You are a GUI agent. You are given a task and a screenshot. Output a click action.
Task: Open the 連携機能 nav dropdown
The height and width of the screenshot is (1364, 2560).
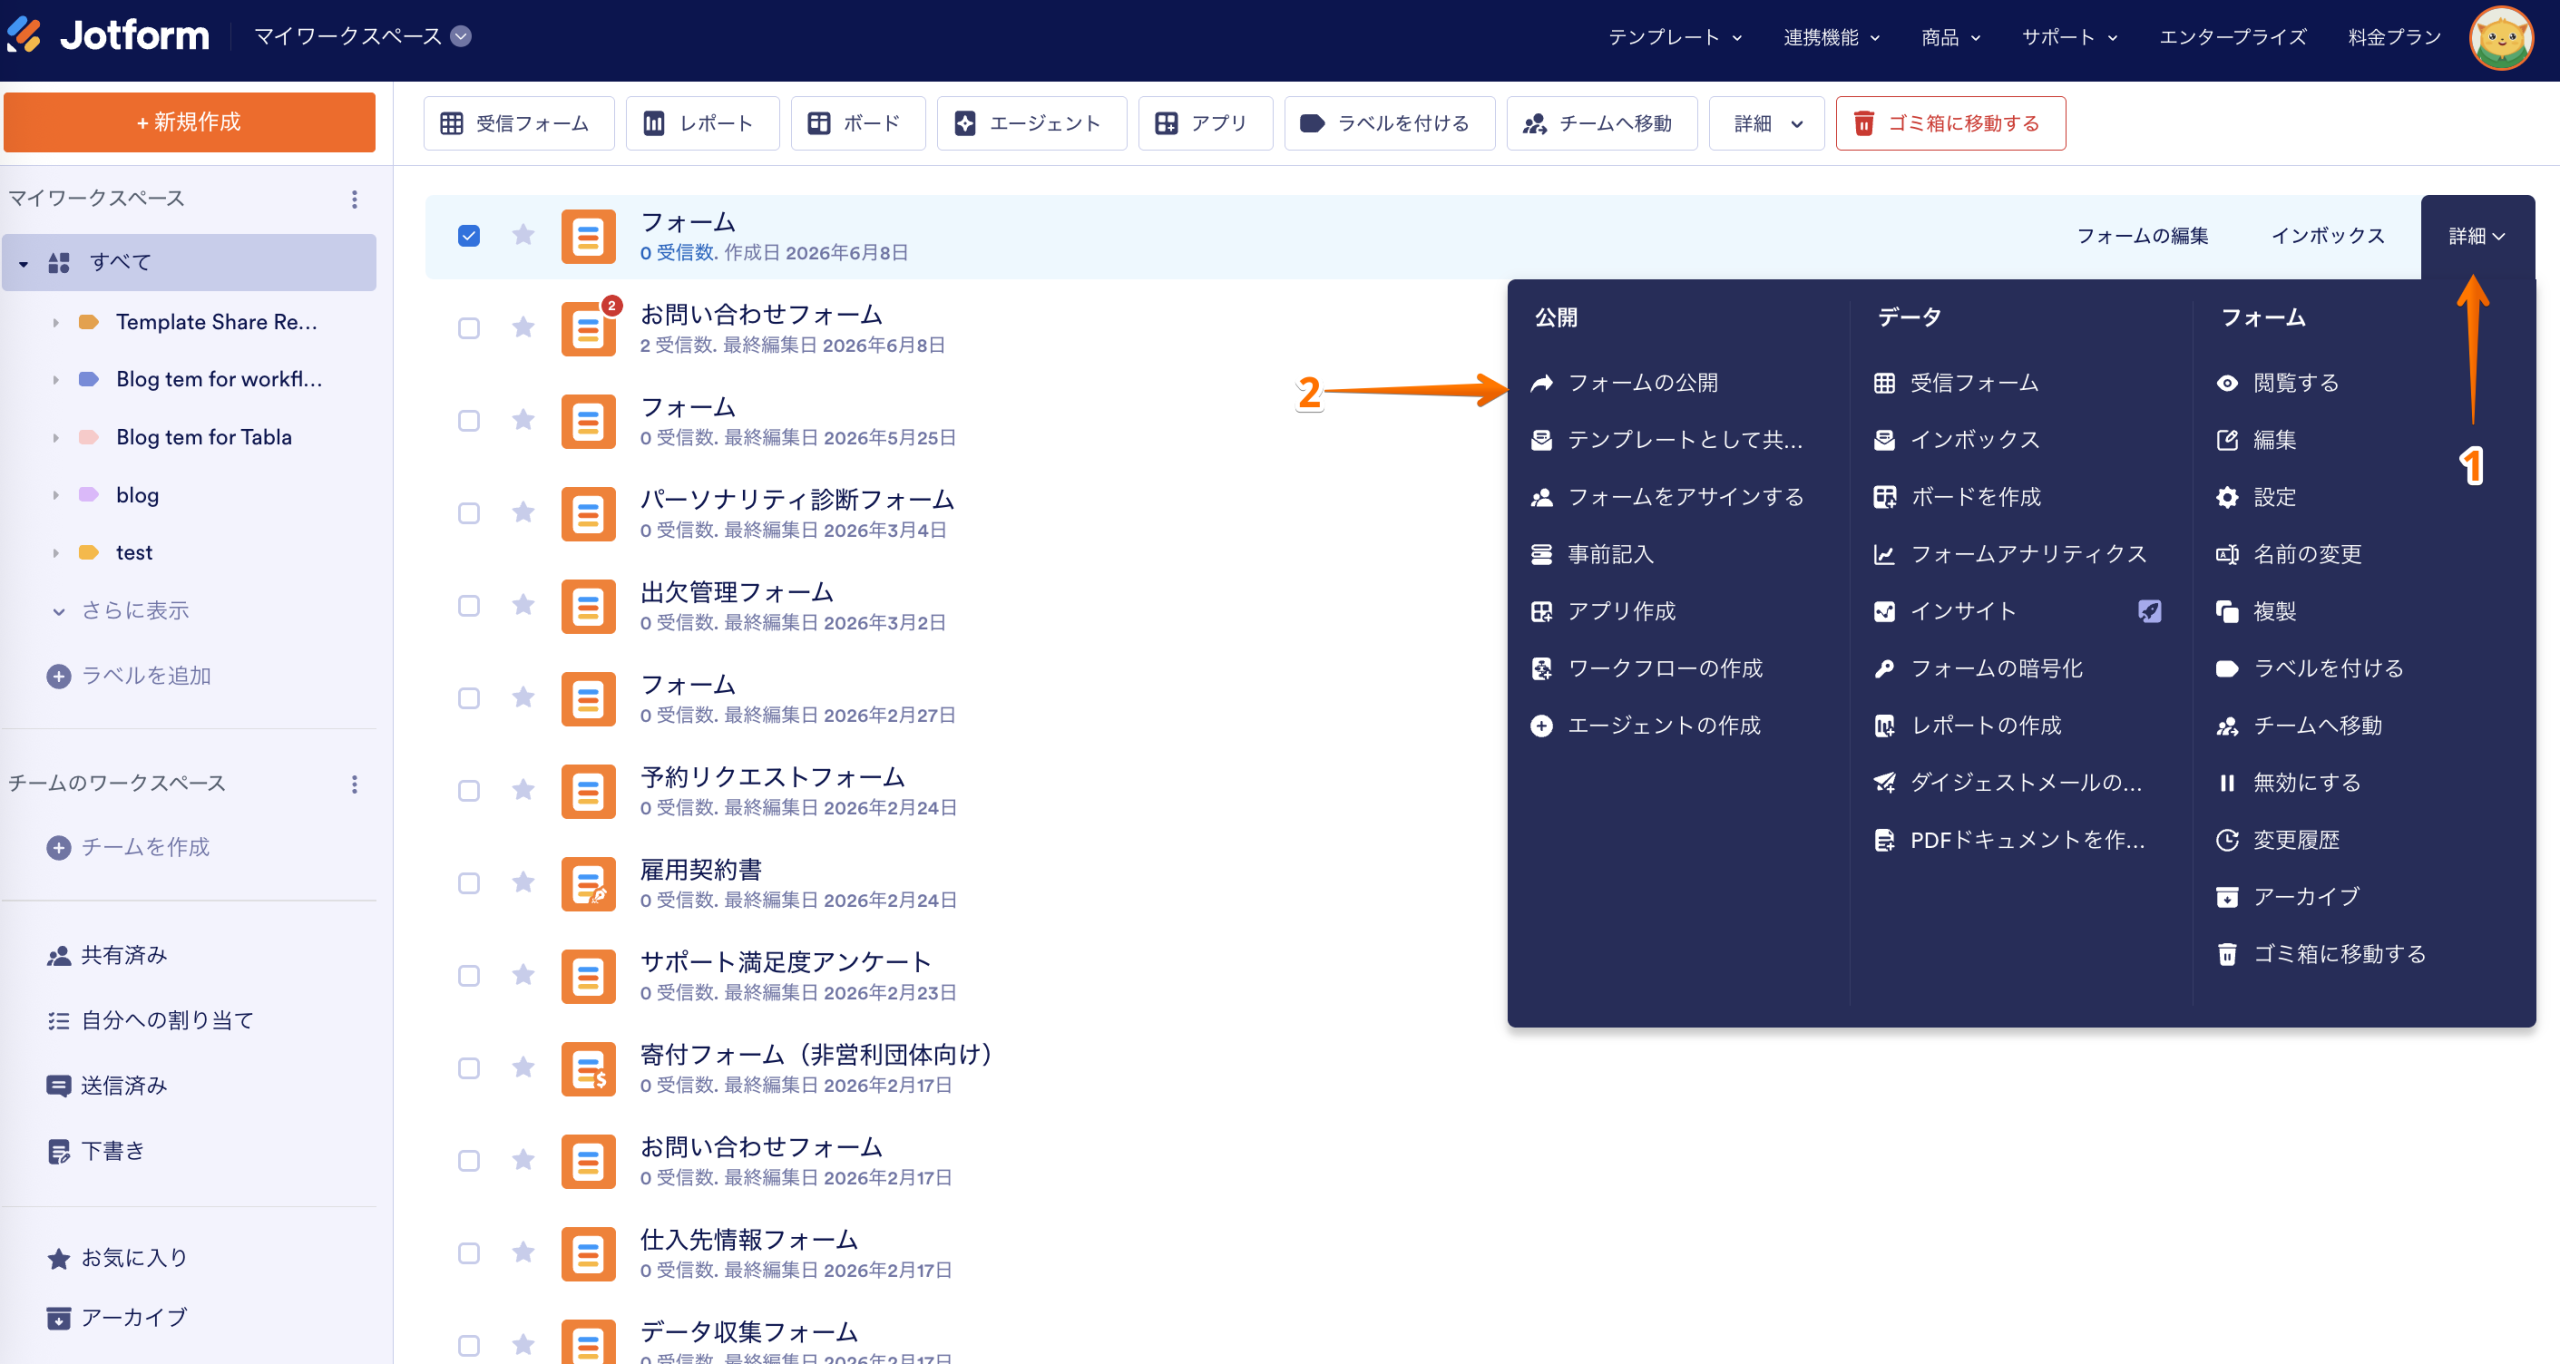point(1832,37)
